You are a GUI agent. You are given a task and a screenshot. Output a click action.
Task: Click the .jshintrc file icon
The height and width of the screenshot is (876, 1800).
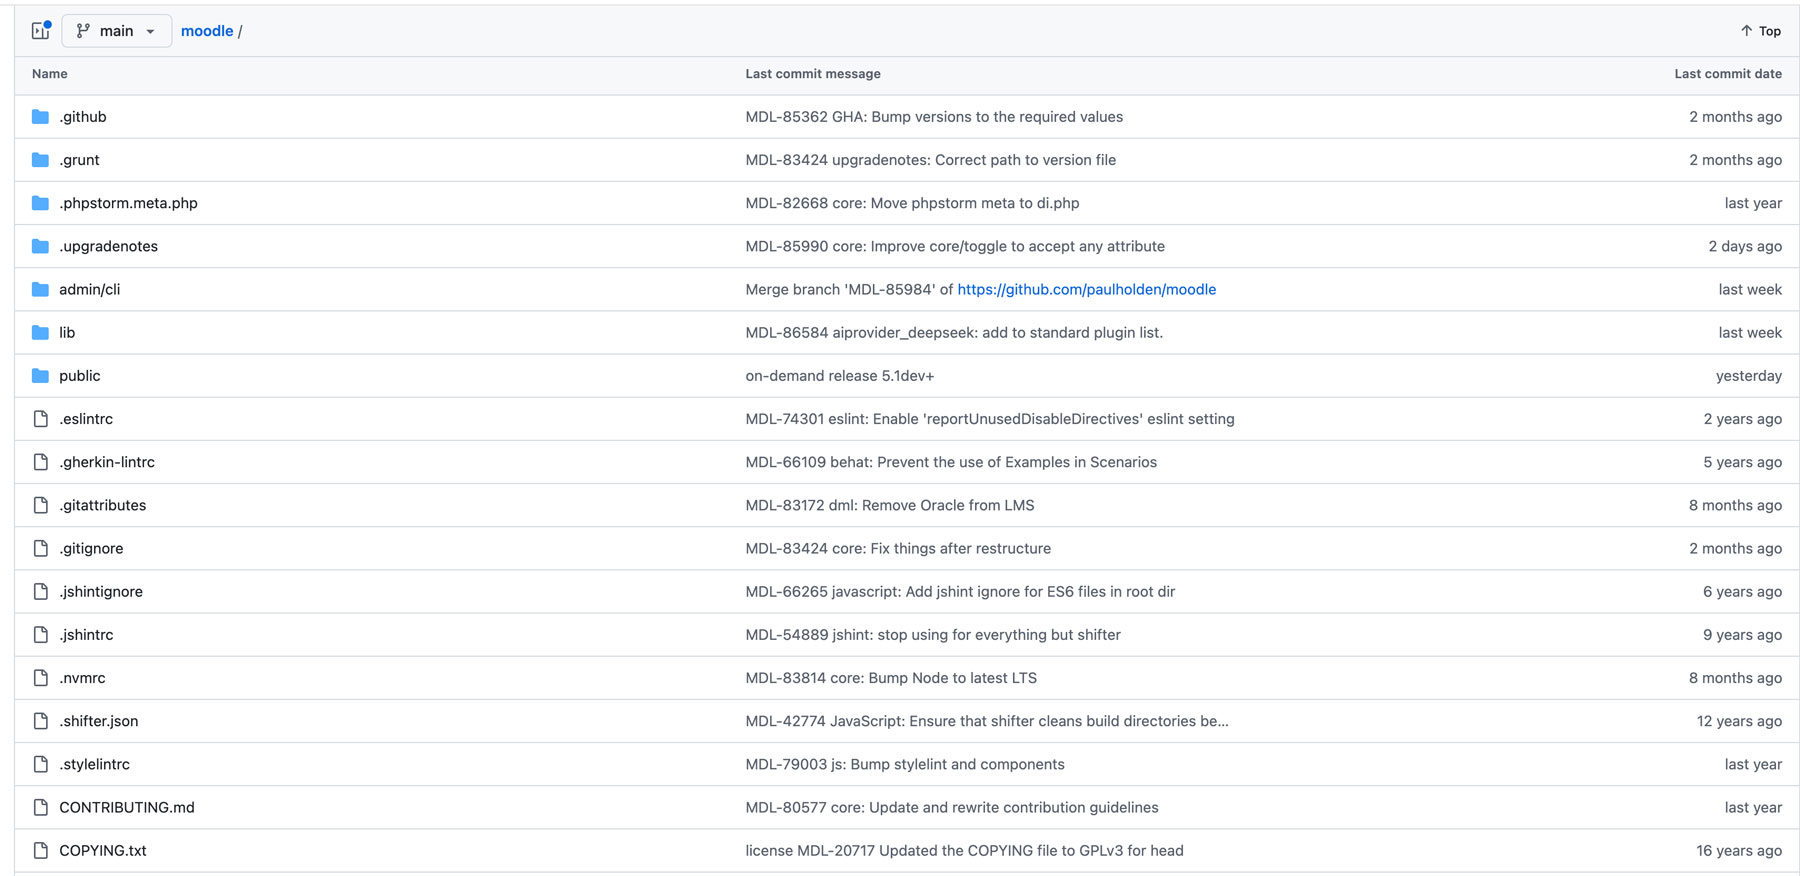(40, 635)
